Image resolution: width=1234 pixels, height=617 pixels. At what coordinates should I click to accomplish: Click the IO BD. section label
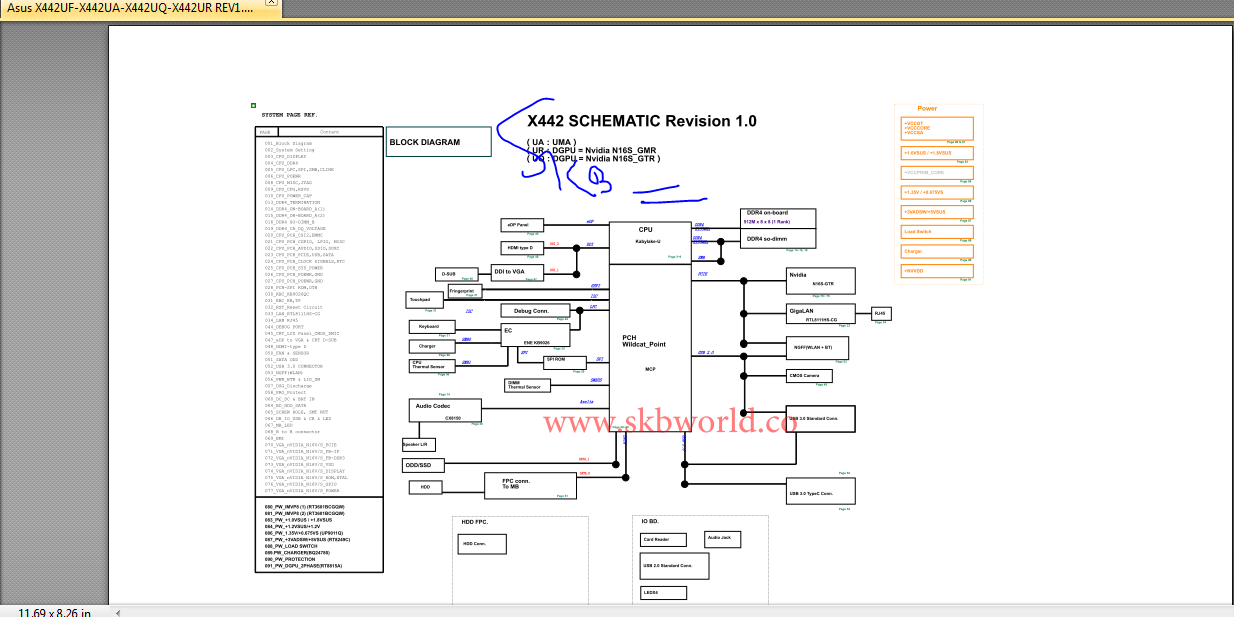coord(650,522)
